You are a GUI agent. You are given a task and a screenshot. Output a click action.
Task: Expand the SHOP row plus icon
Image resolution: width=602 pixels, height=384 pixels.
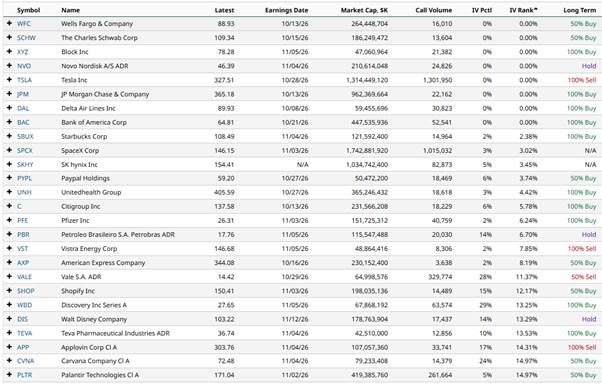[x=9, y=291]
